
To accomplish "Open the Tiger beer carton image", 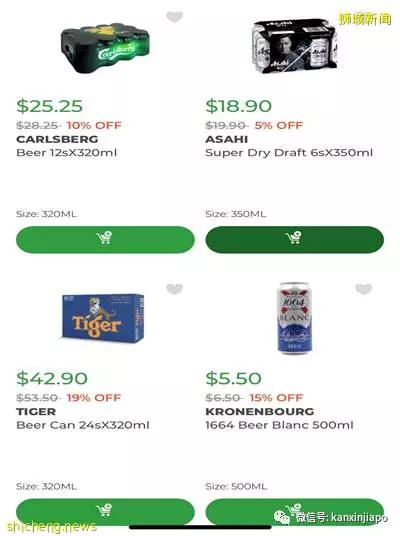I will click(103, 318).
